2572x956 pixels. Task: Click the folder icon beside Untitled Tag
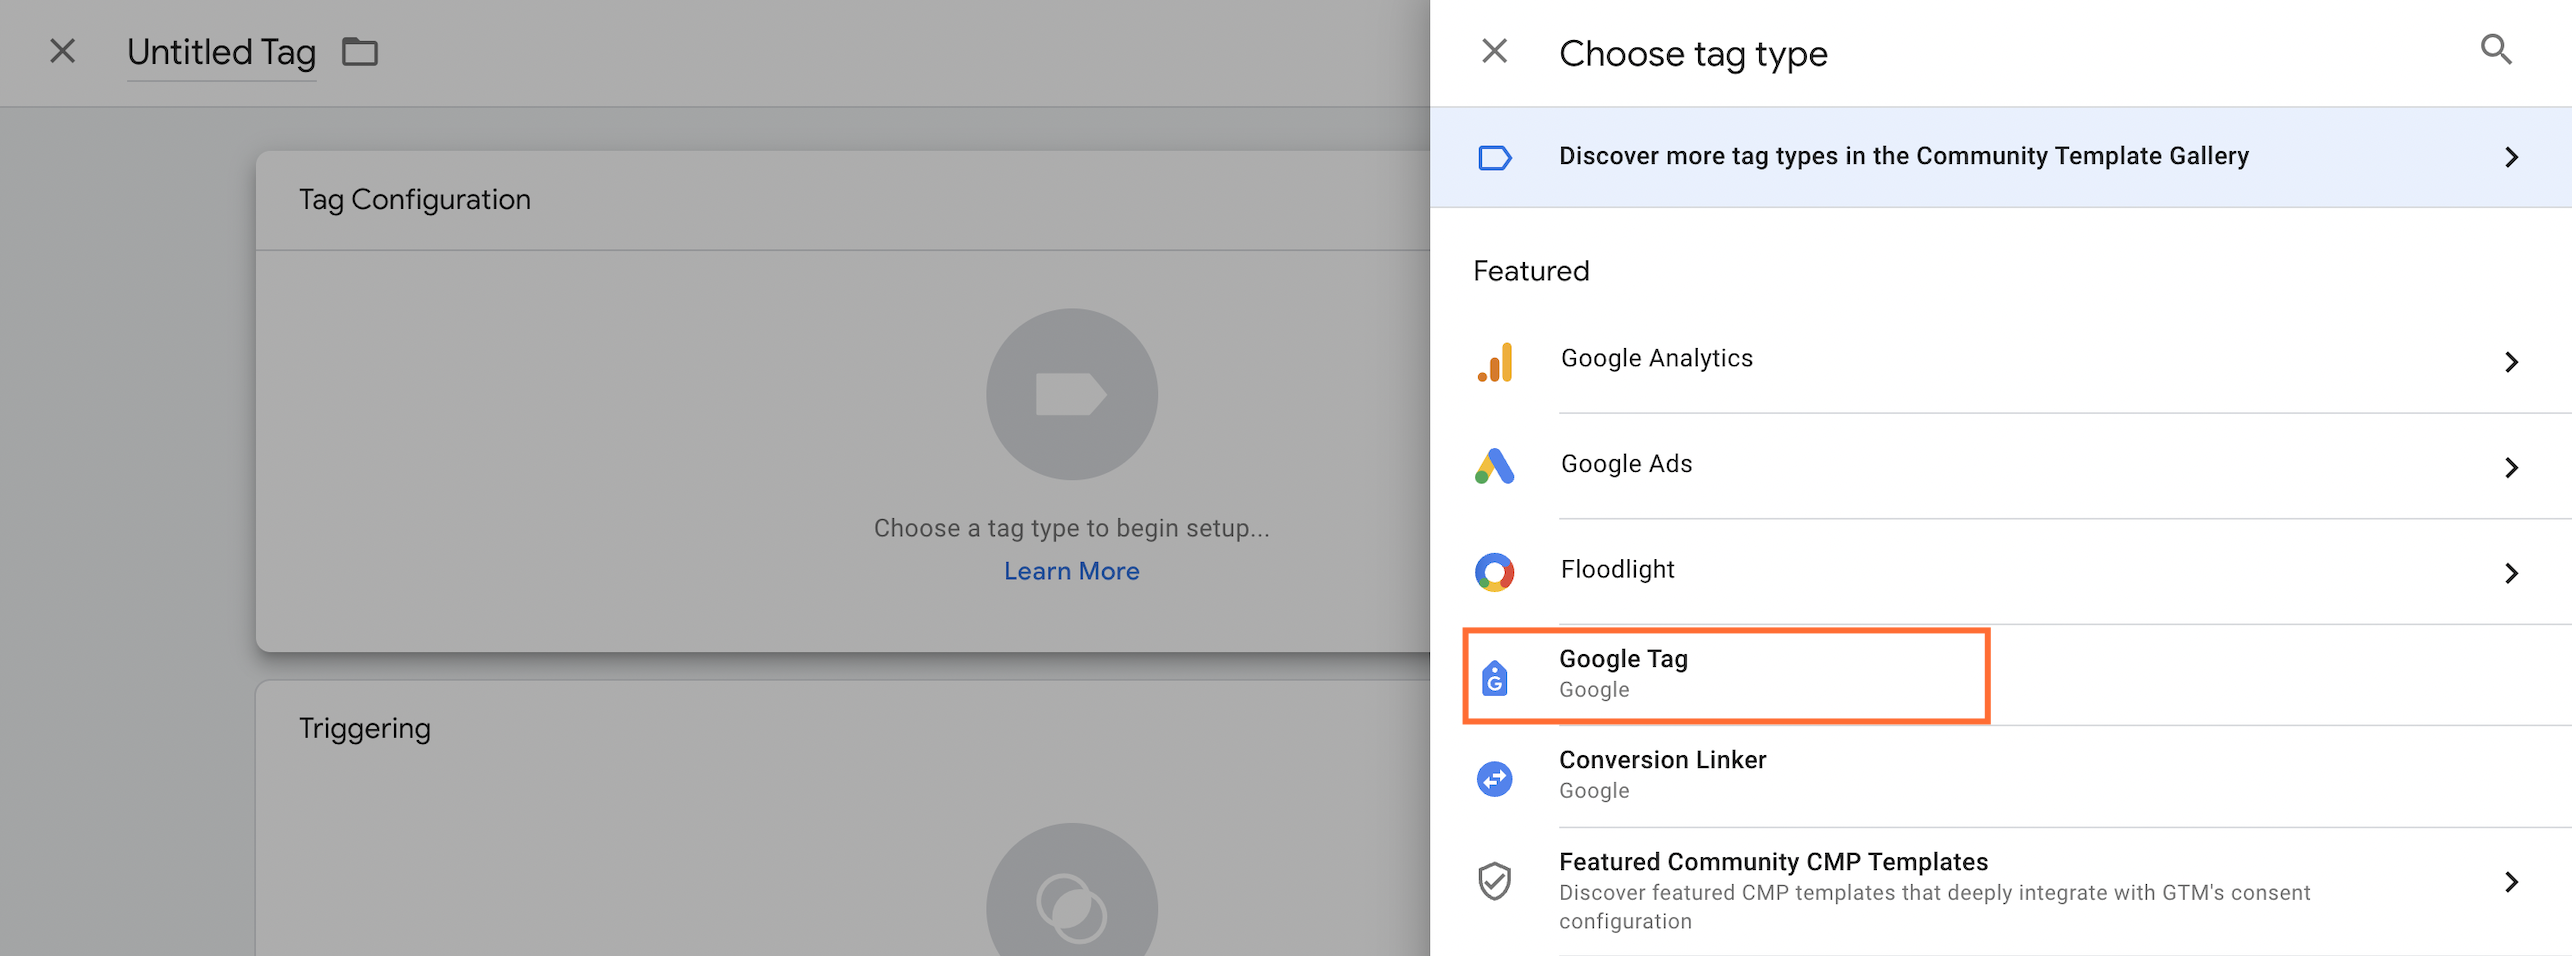(360, 52)
